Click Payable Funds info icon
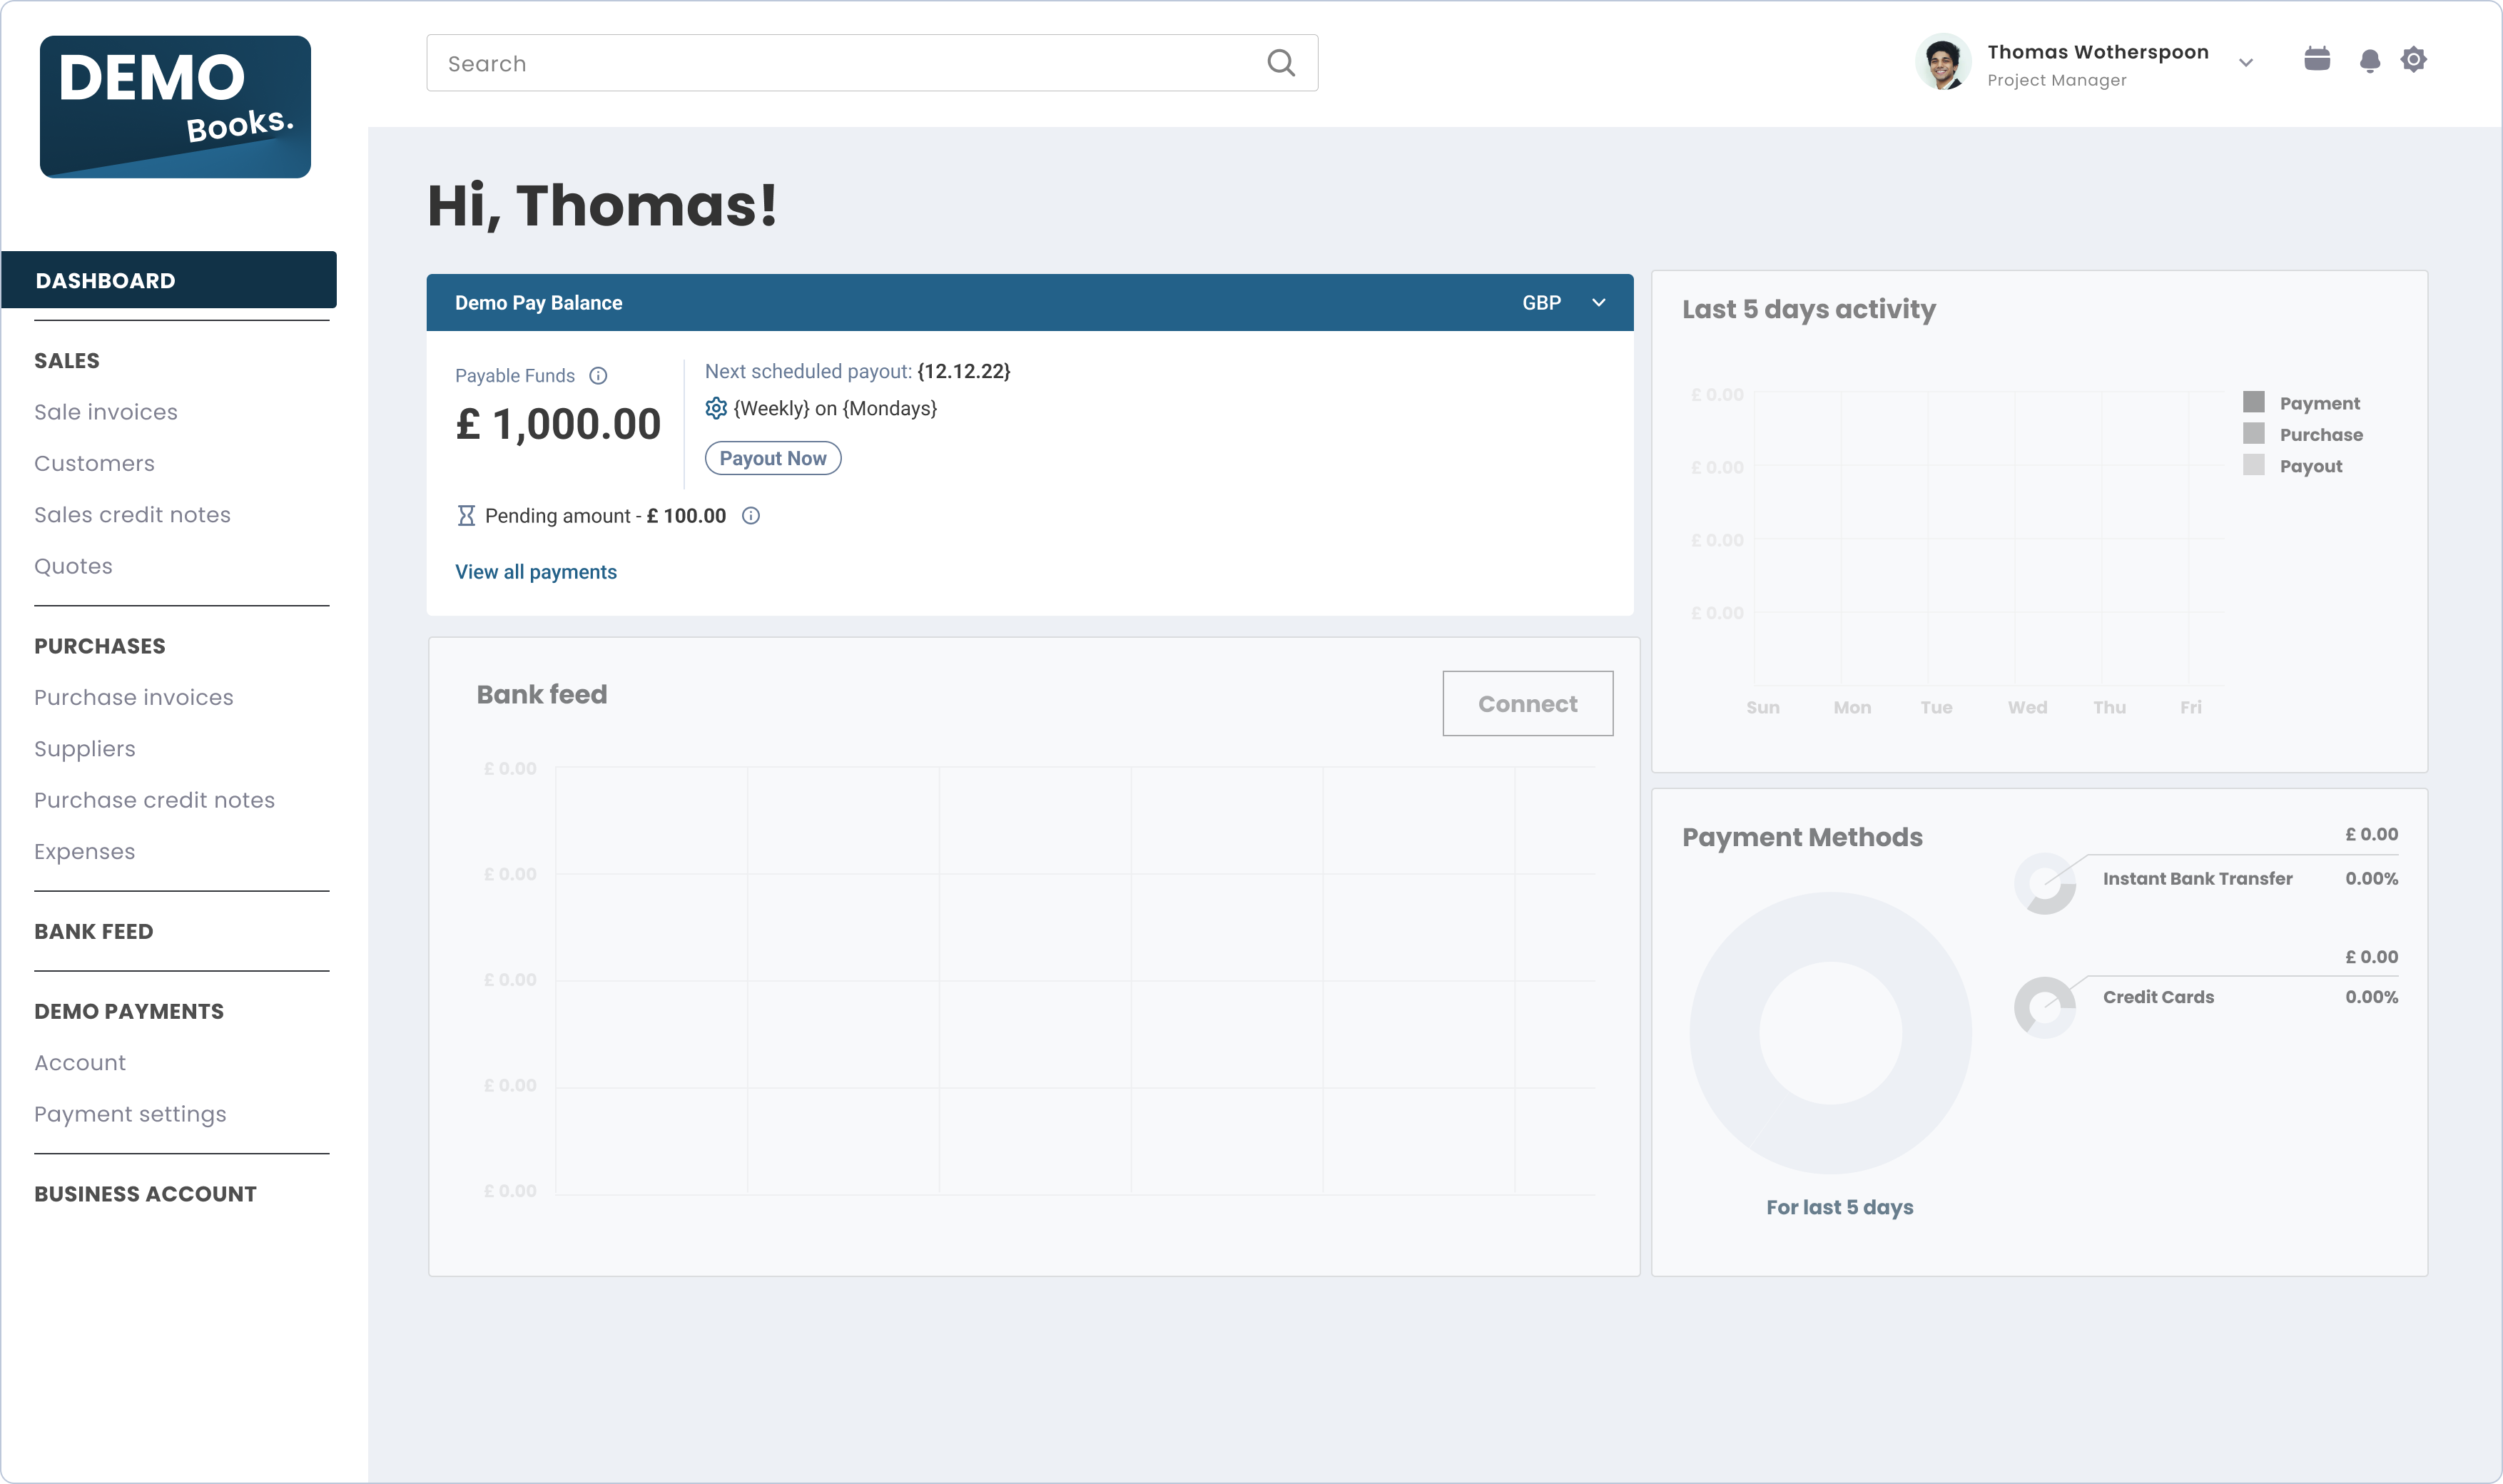Viewport: 2503px width, 1484px height. pos(598,376)
